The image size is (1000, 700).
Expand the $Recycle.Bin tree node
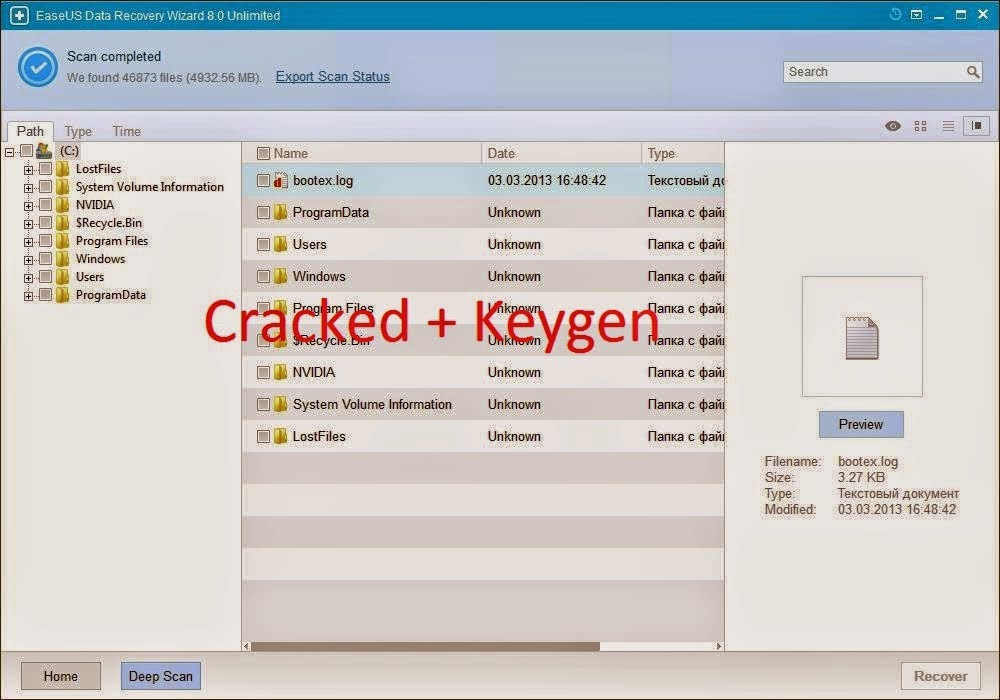click(x=28, y=224)
